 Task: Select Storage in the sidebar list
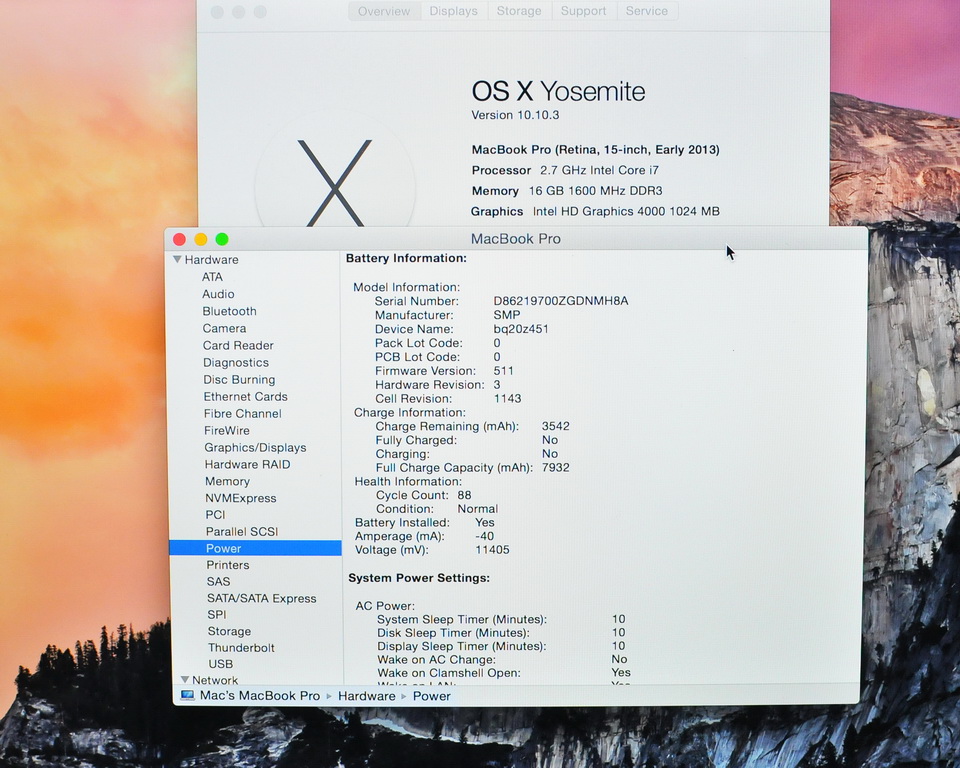pyautogui.click(x=229, y=631)
